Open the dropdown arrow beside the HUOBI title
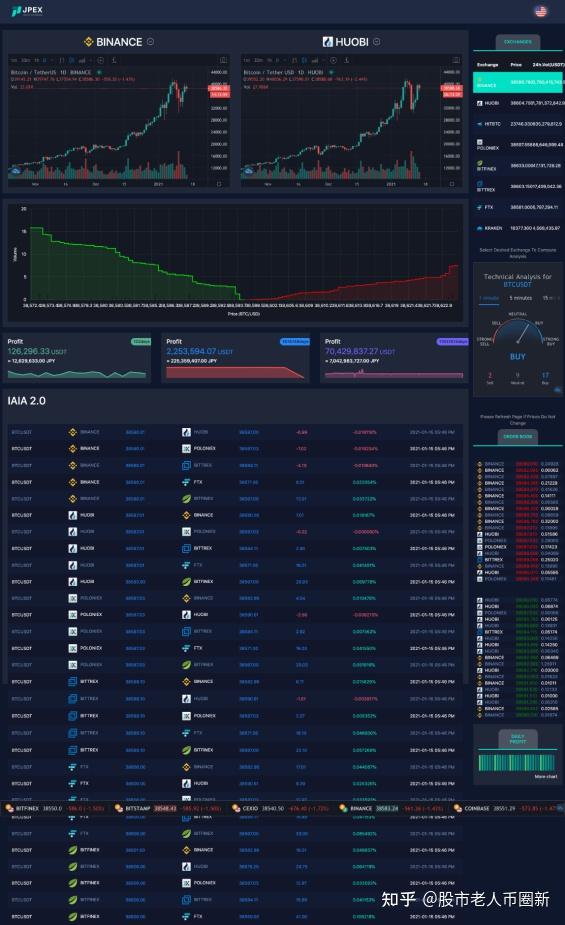This screenshot has width=565, height=925. (x=376, y=42)
